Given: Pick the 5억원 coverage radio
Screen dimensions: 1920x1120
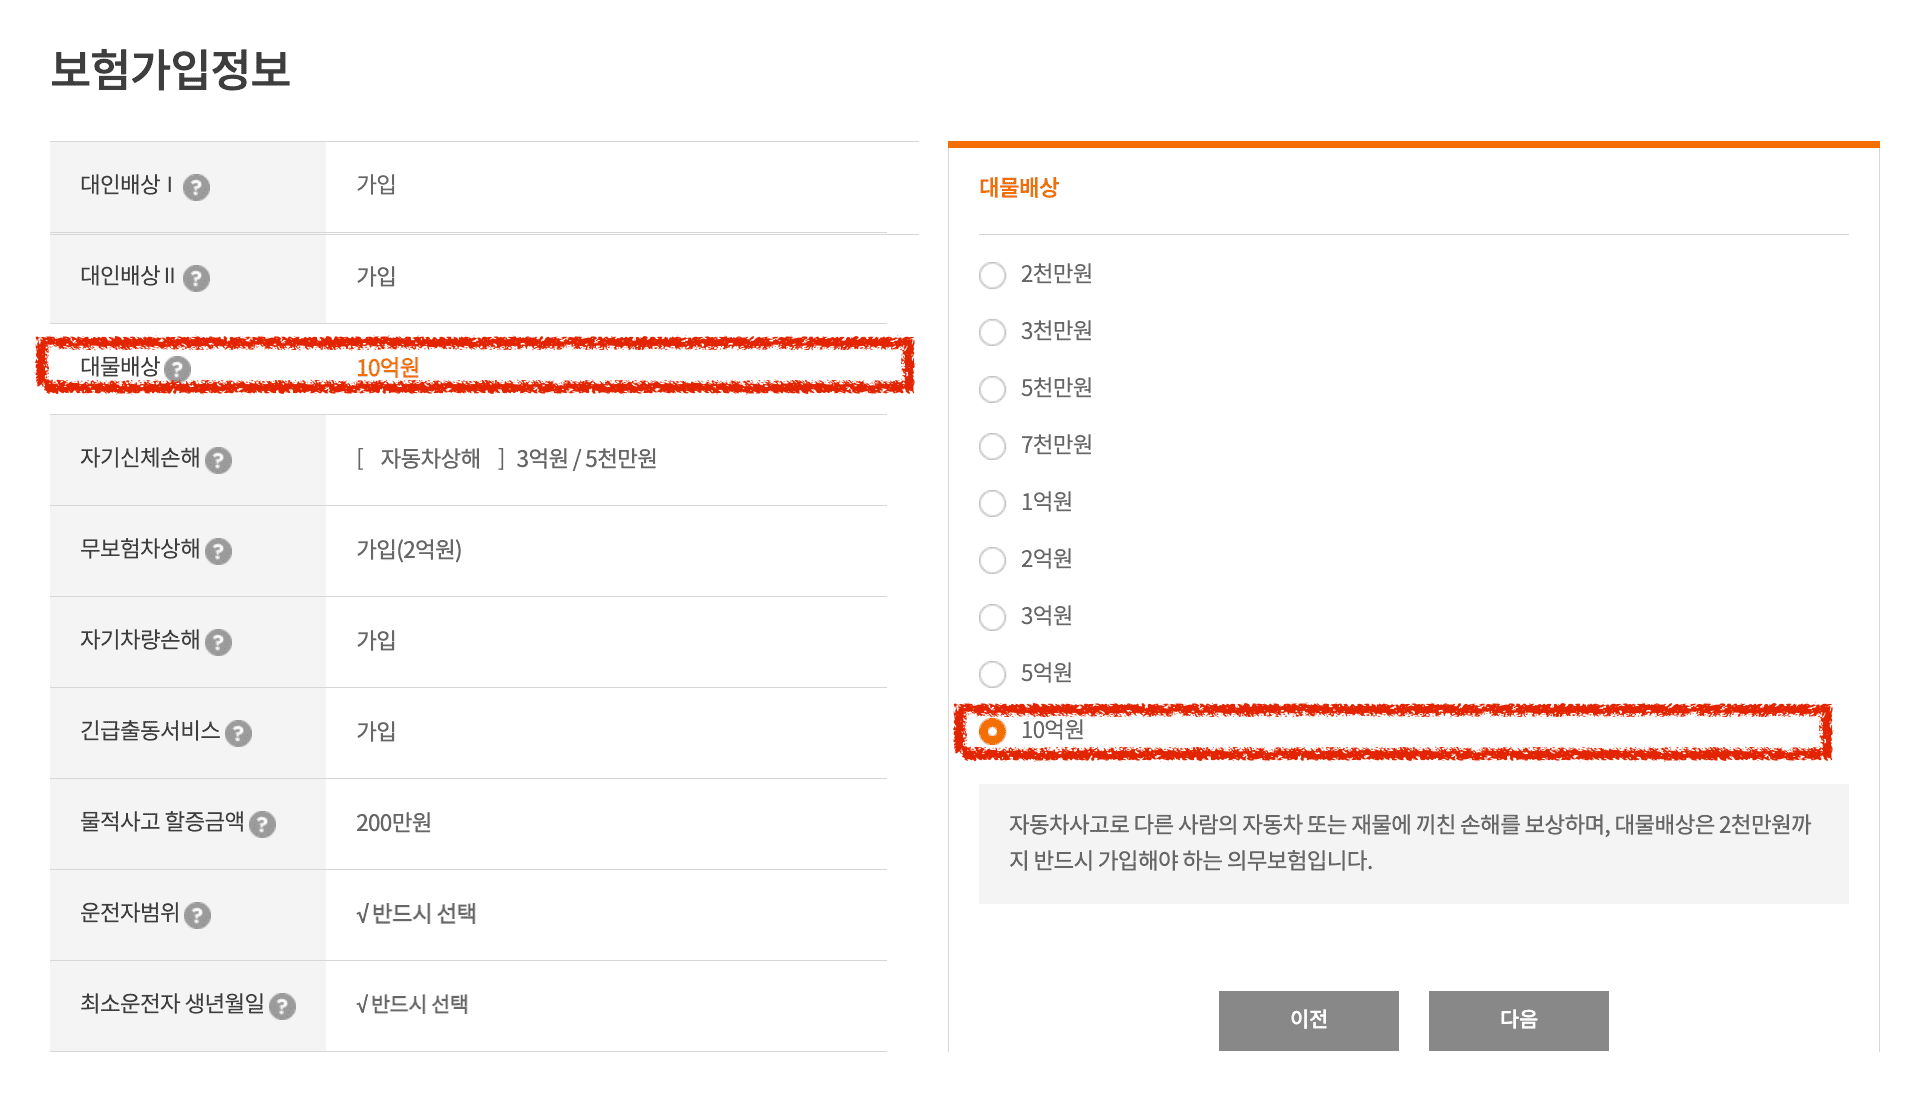Looking at the screenshot, I should click(x=992, y=674).
